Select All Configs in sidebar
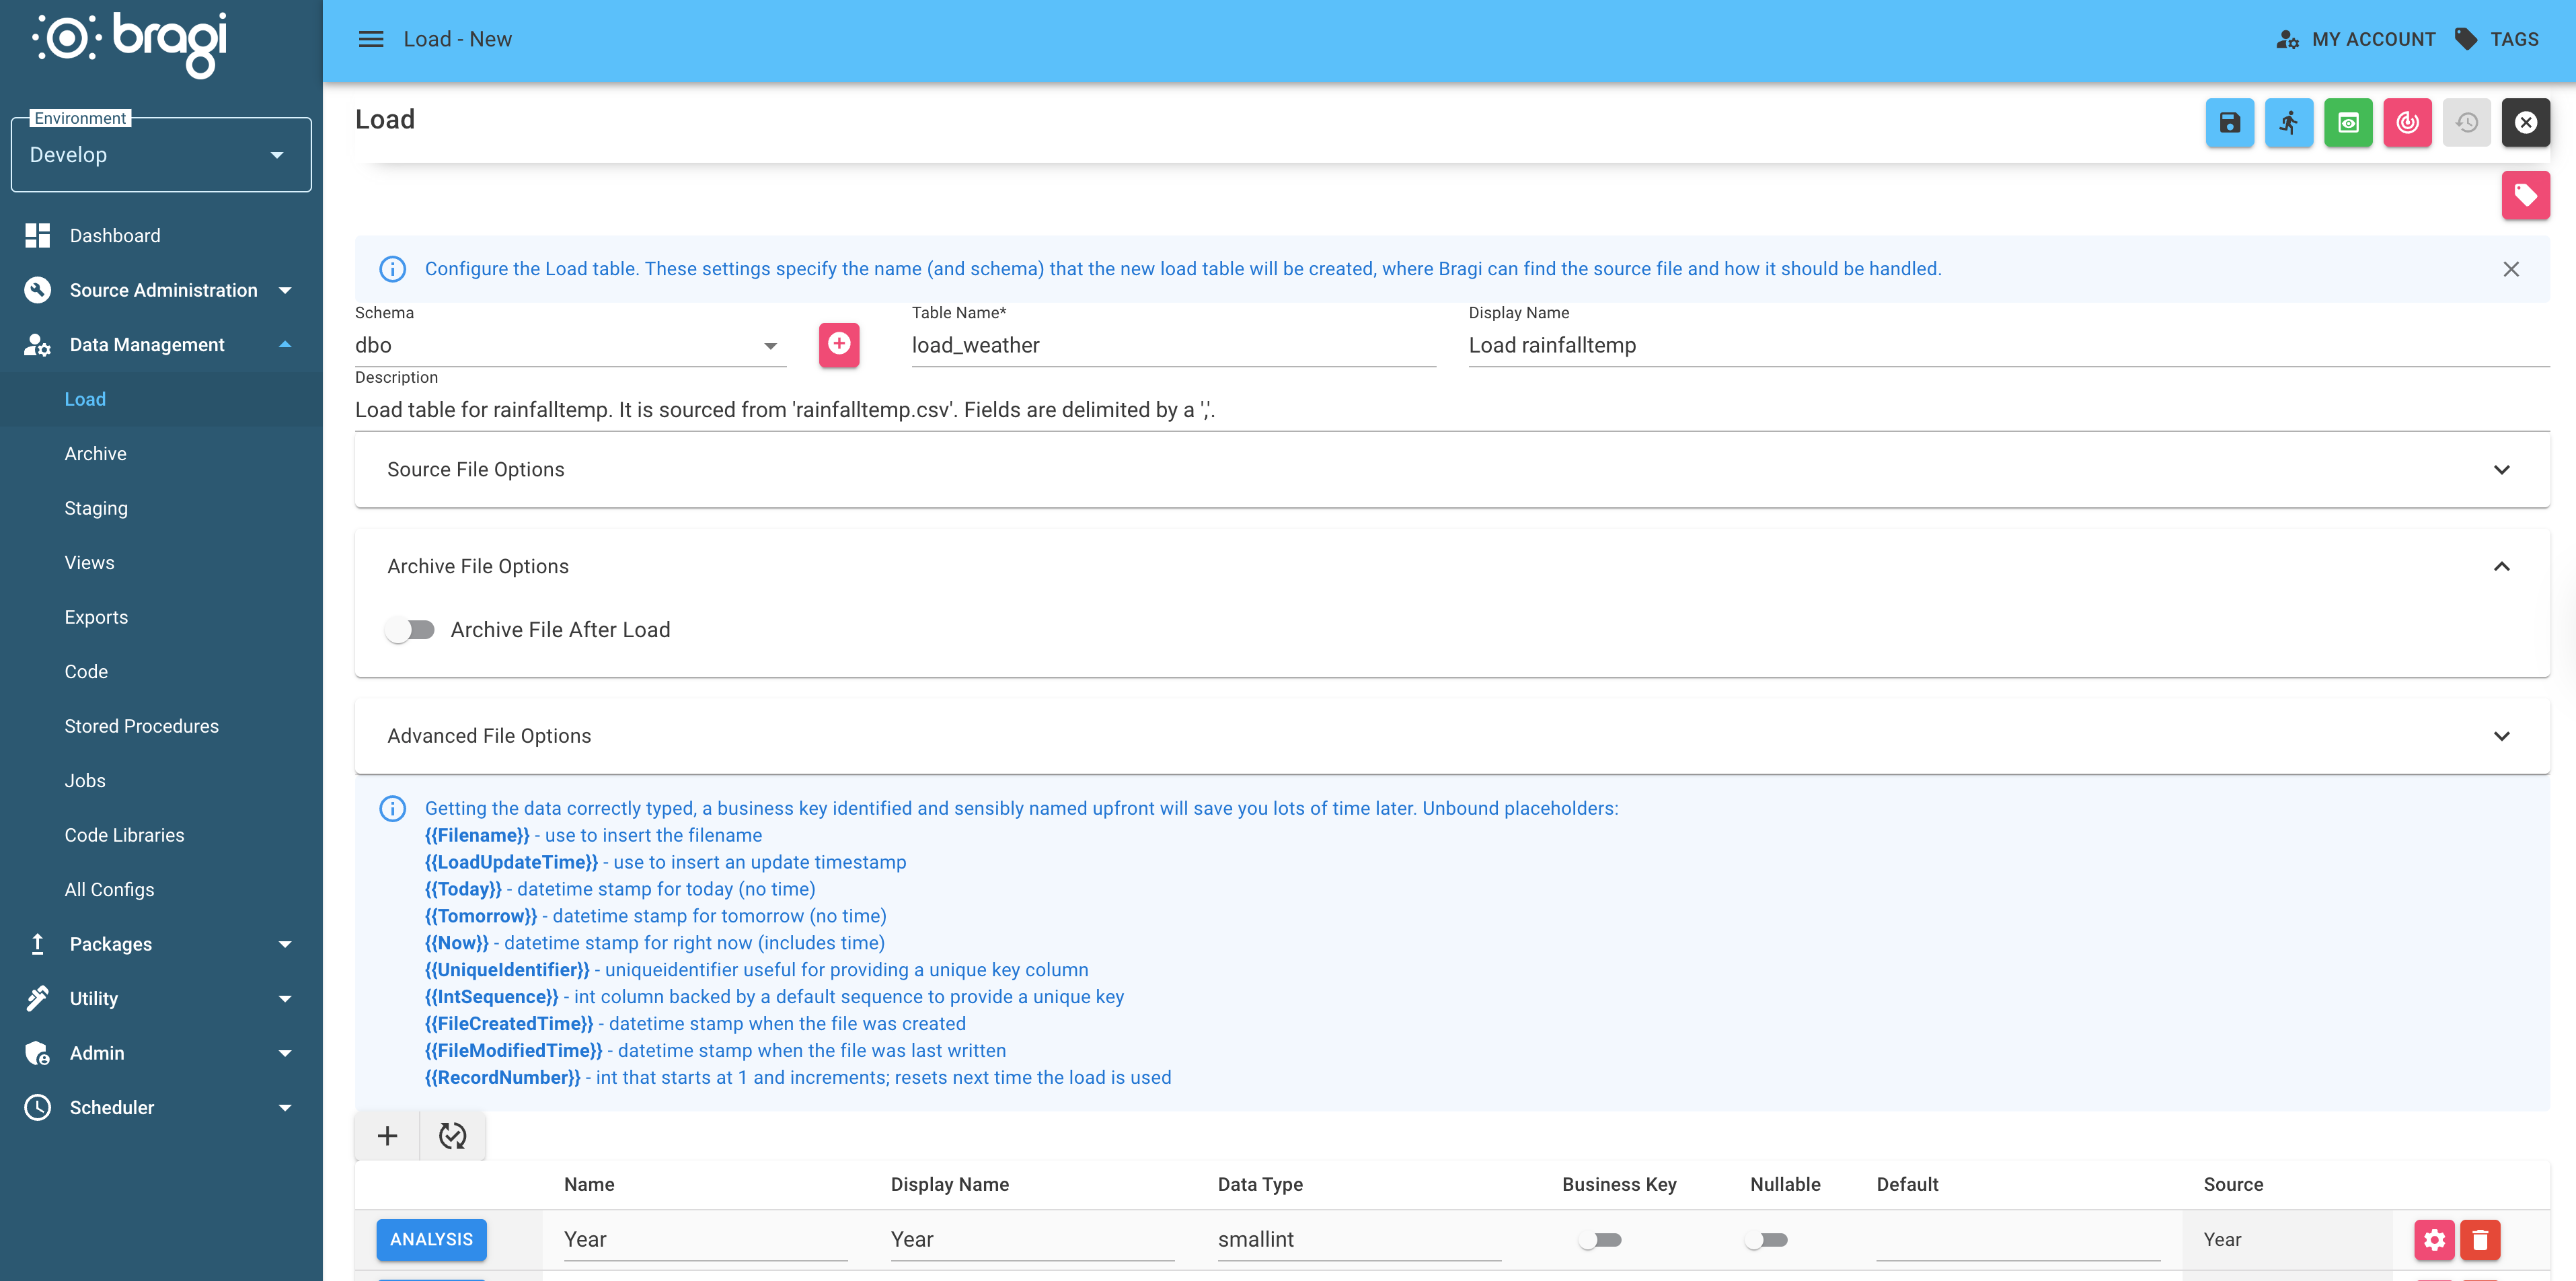The height and width of the screenshot is (1281, 2576). [161, 890]
